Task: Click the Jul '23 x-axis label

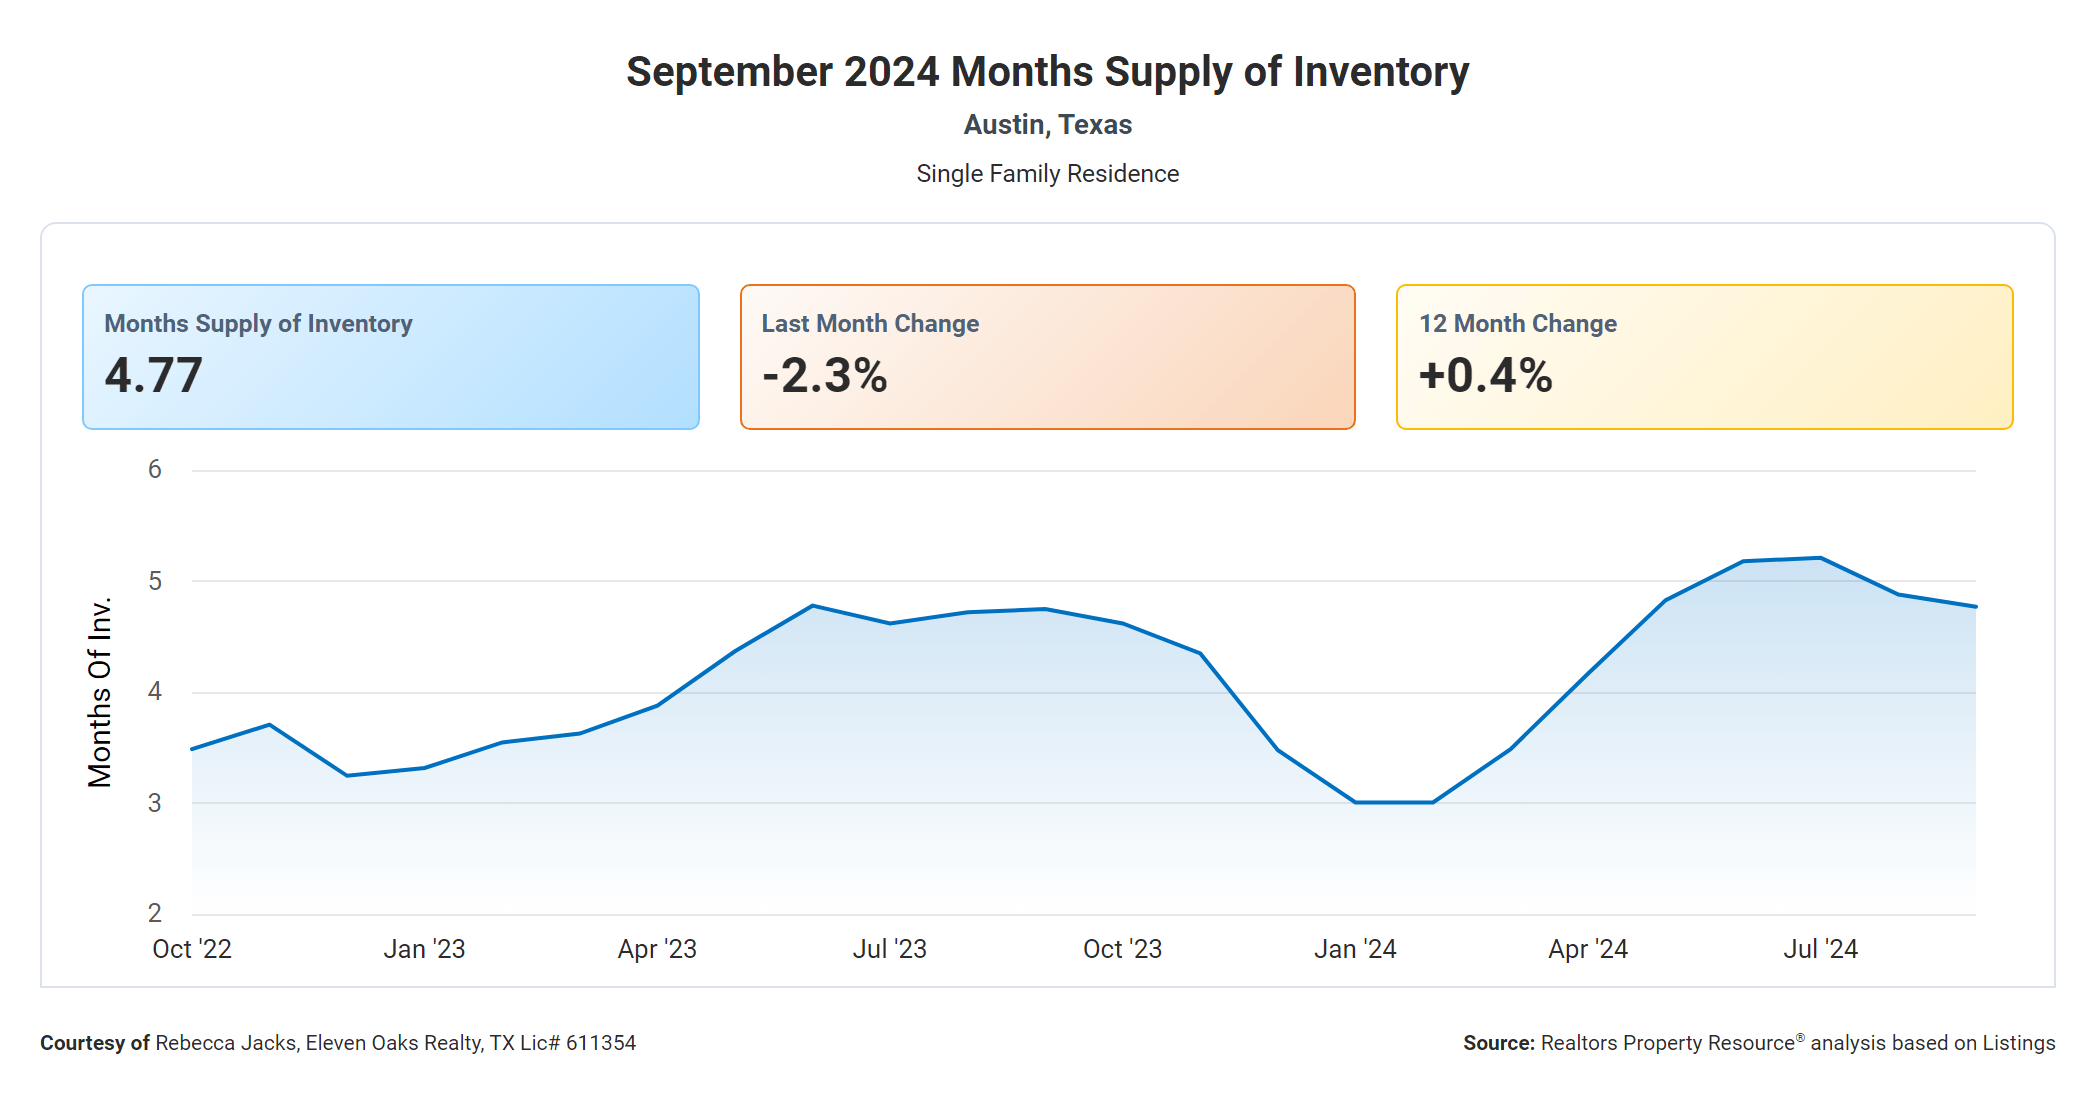Action: (x=890, y=949)
